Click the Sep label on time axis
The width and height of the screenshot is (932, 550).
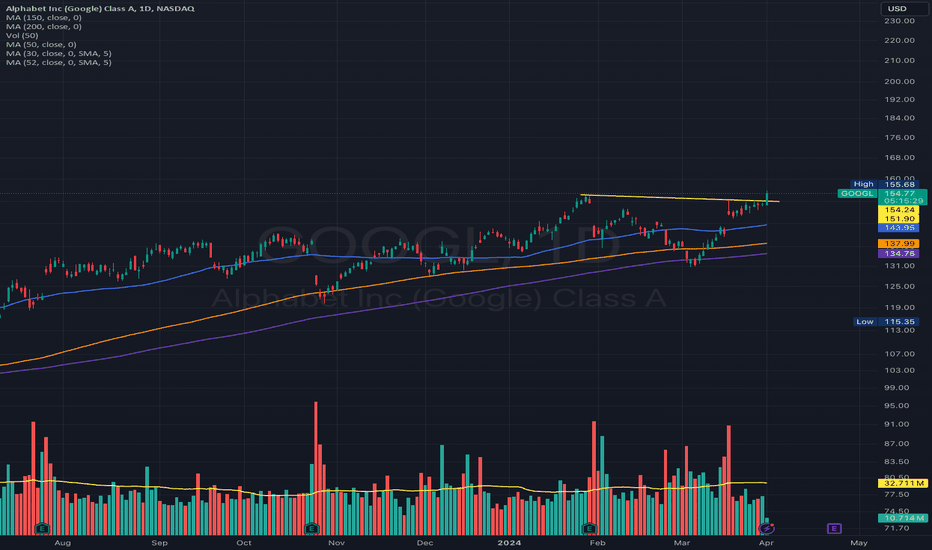coord(159,543)
